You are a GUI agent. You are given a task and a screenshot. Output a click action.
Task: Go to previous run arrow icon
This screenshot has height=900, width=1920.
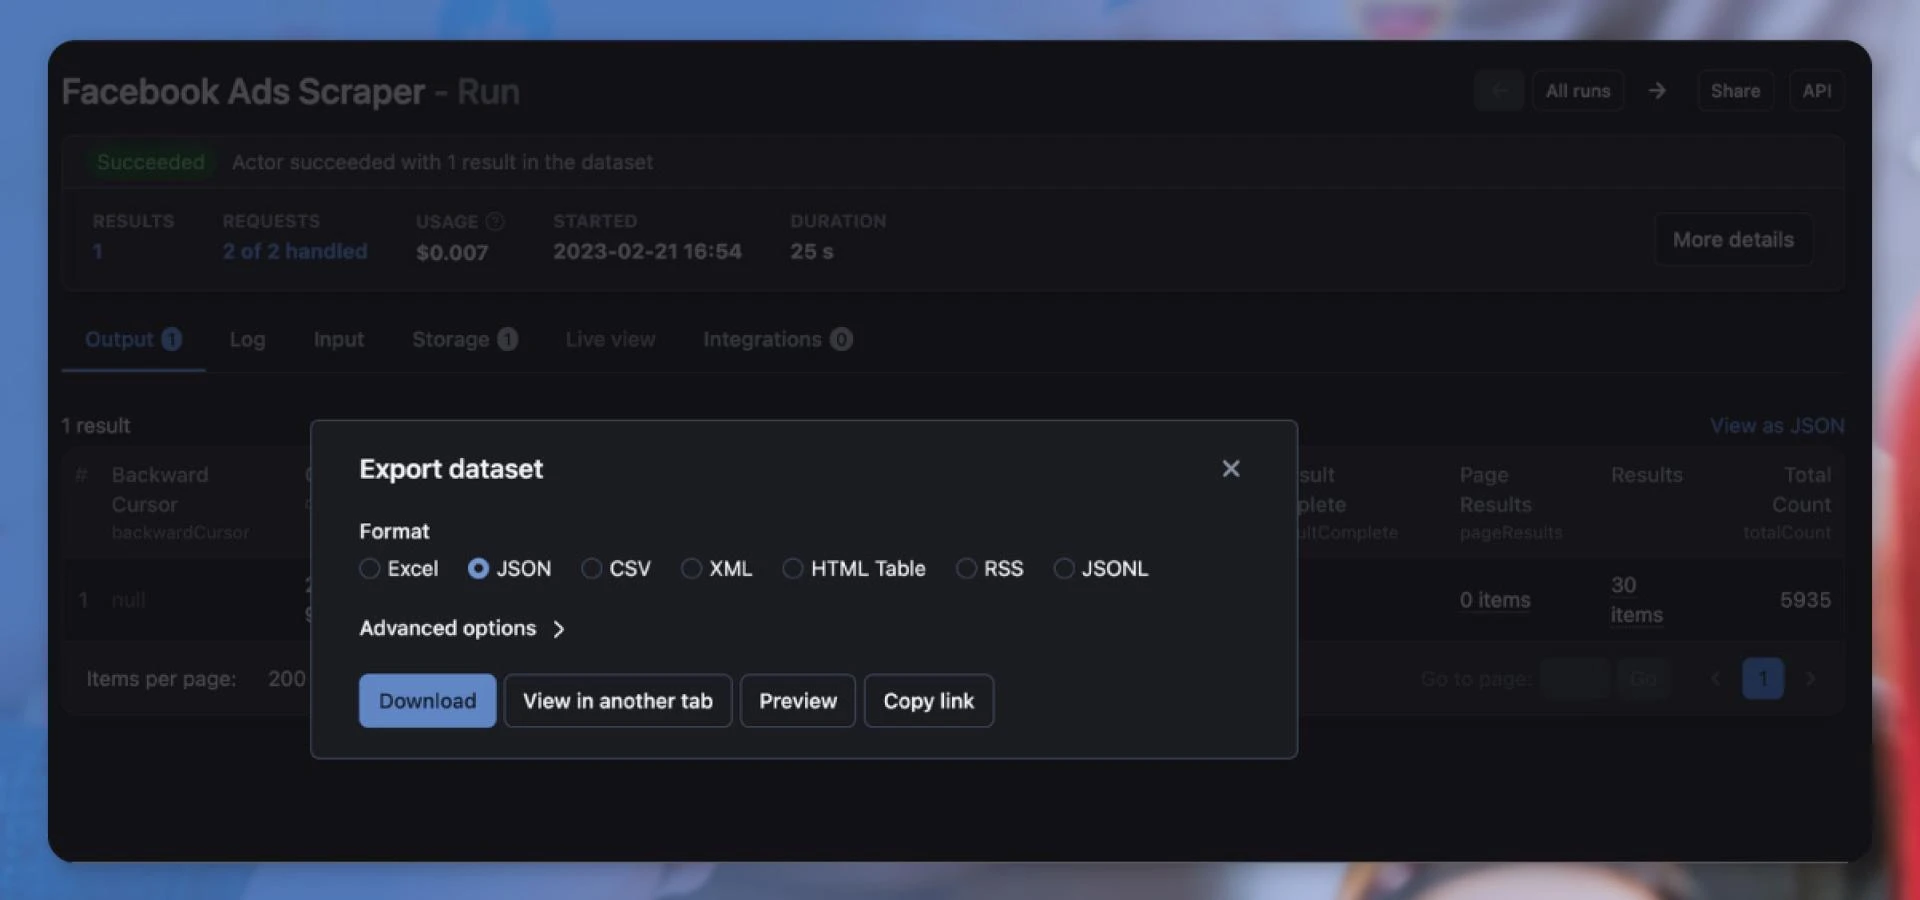click(1499, 91)
